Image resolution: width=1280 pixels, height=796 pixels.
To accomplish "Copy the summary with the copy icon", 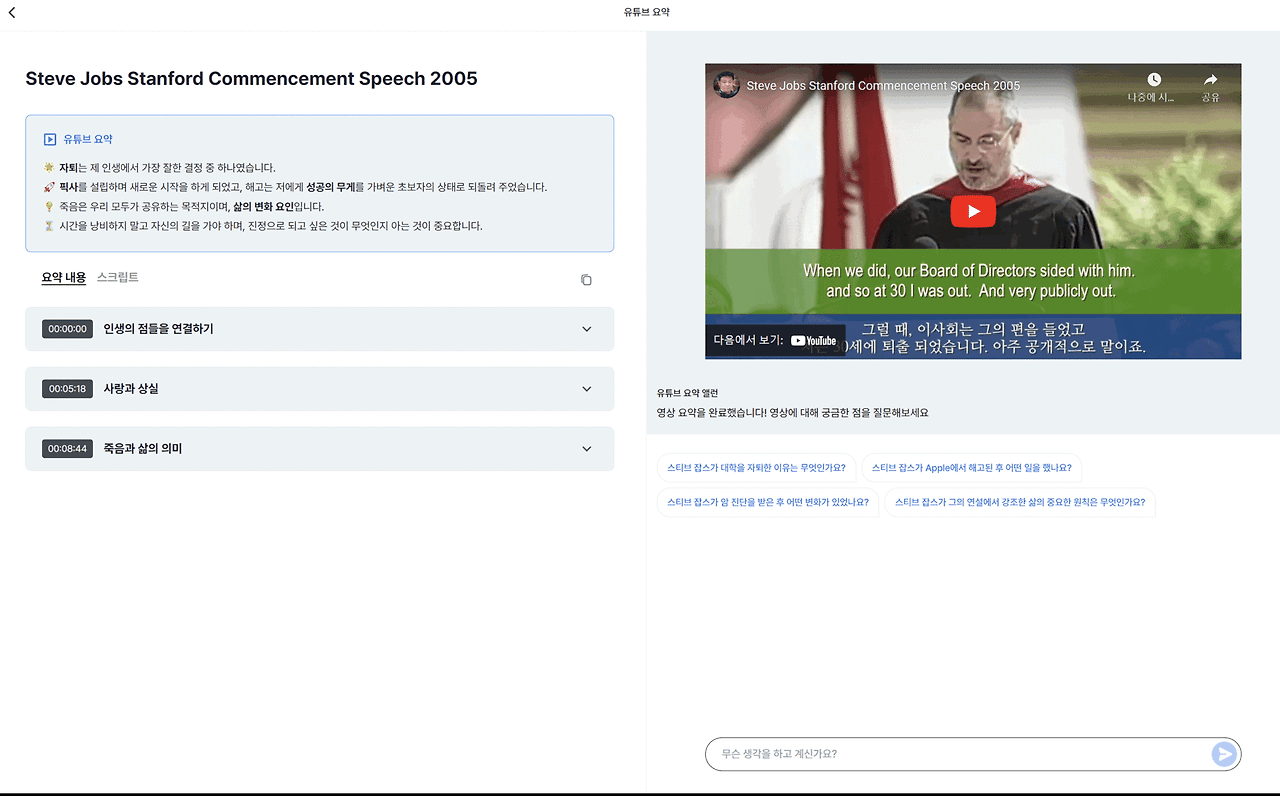I will [586, 280].
